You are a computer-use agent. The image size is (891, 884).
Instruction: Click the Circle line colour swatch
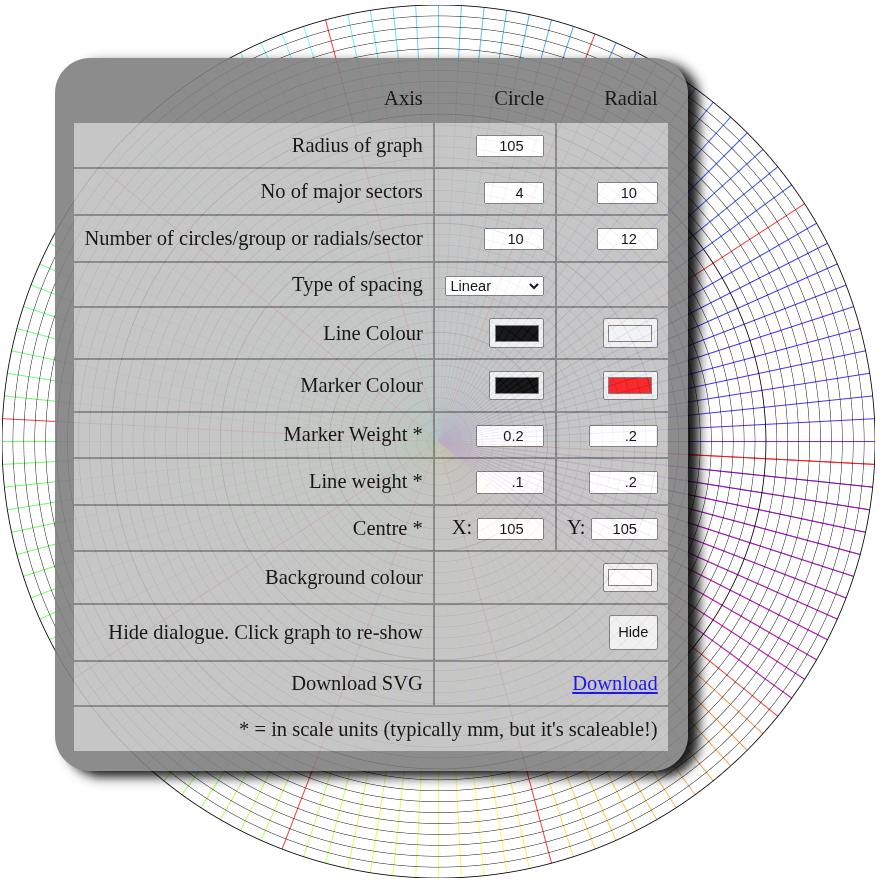point(516,333)
